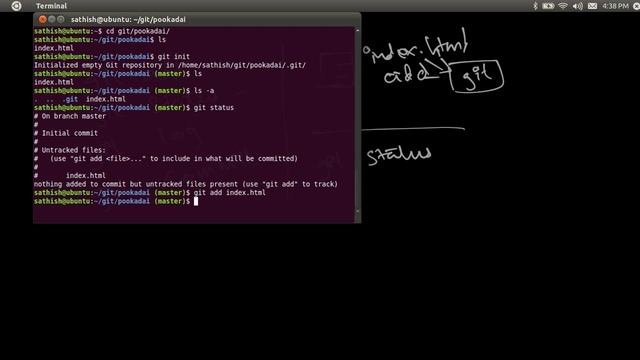The width and height of the screenshot is (640, 360).
Task: Click the terminal scrollbar down arrow
Action: (x=358, y=211)
